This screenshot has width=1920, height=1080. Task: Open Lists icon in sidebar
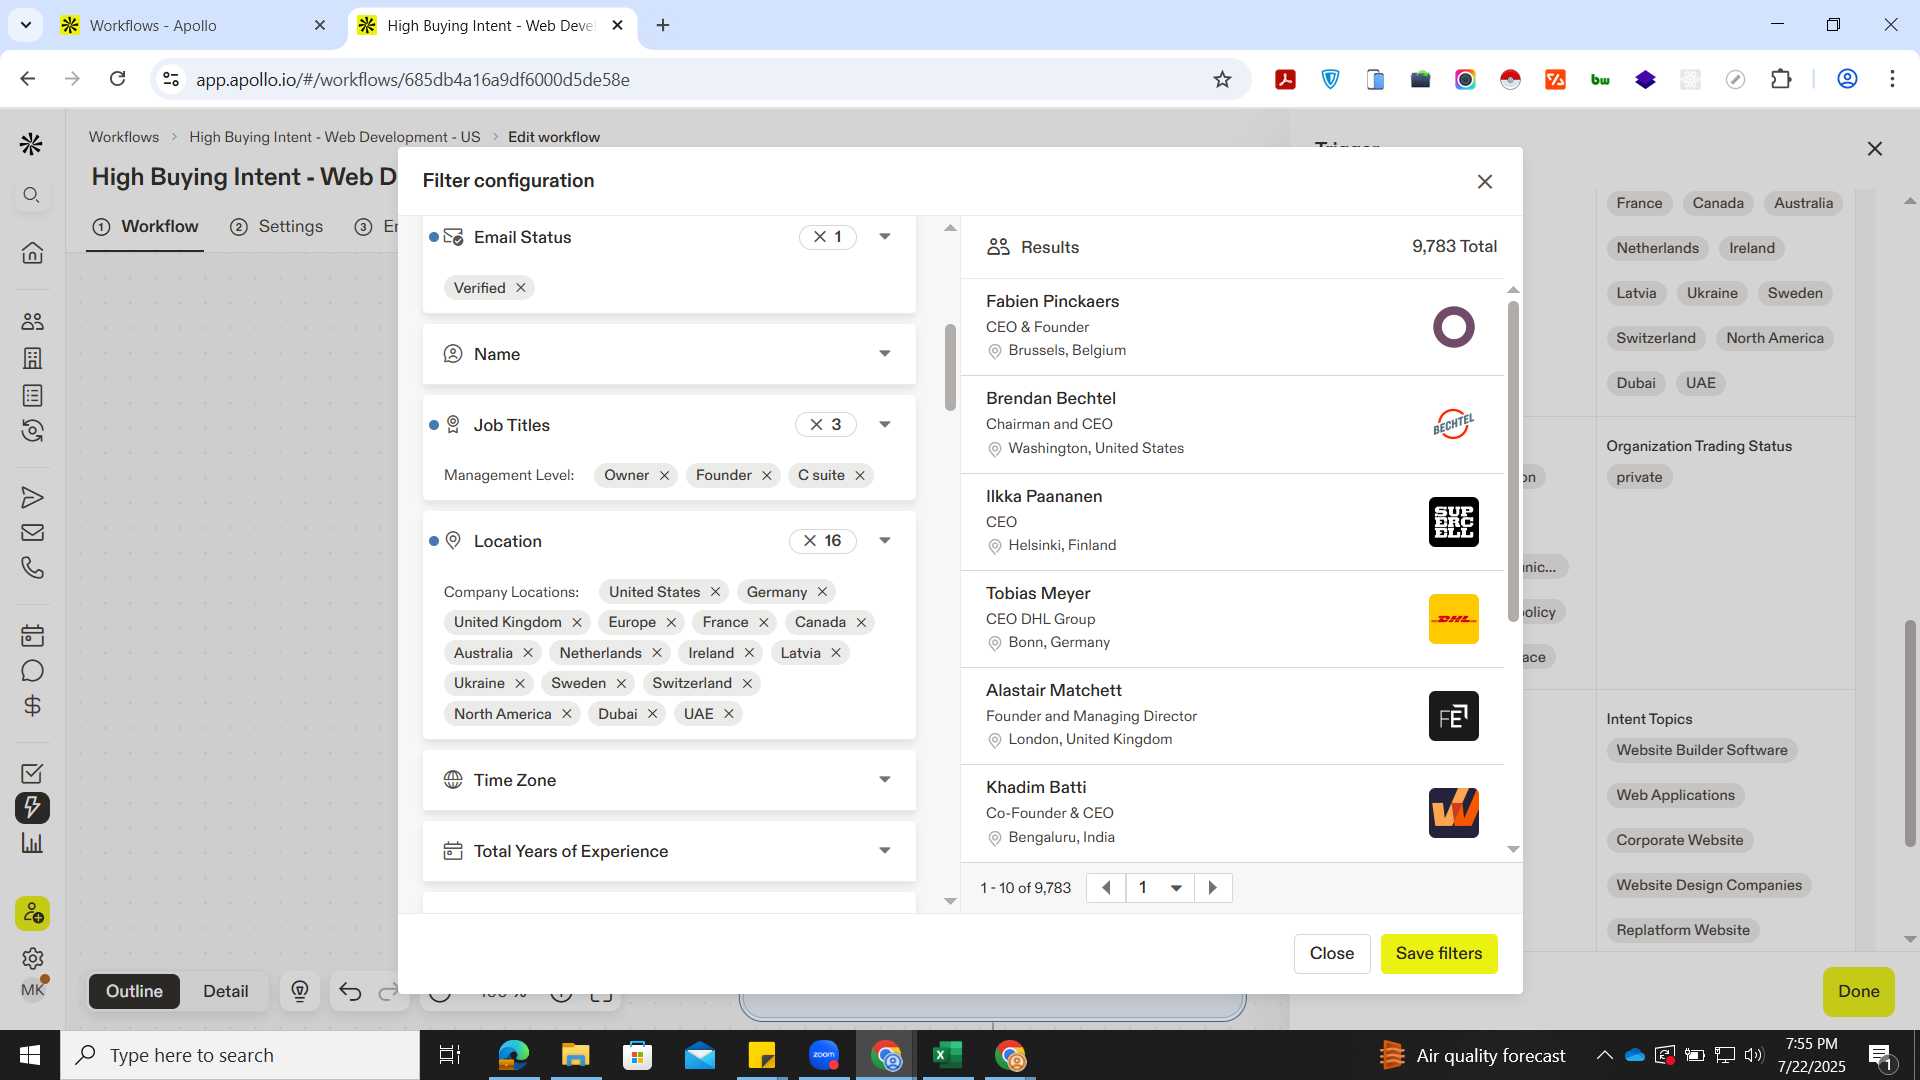pyautogui.click(x=32, y=395)
